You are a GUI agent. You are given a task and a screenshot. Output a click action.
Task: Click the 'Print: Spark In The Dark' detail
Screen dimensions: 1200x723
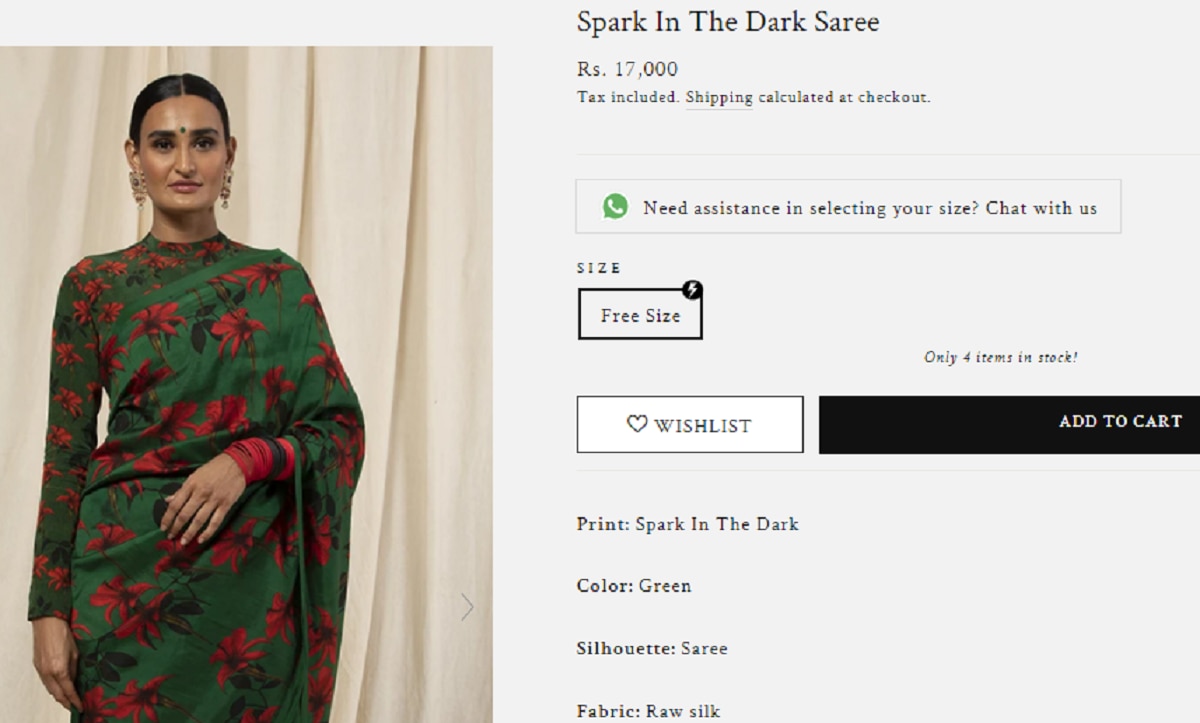687,524
